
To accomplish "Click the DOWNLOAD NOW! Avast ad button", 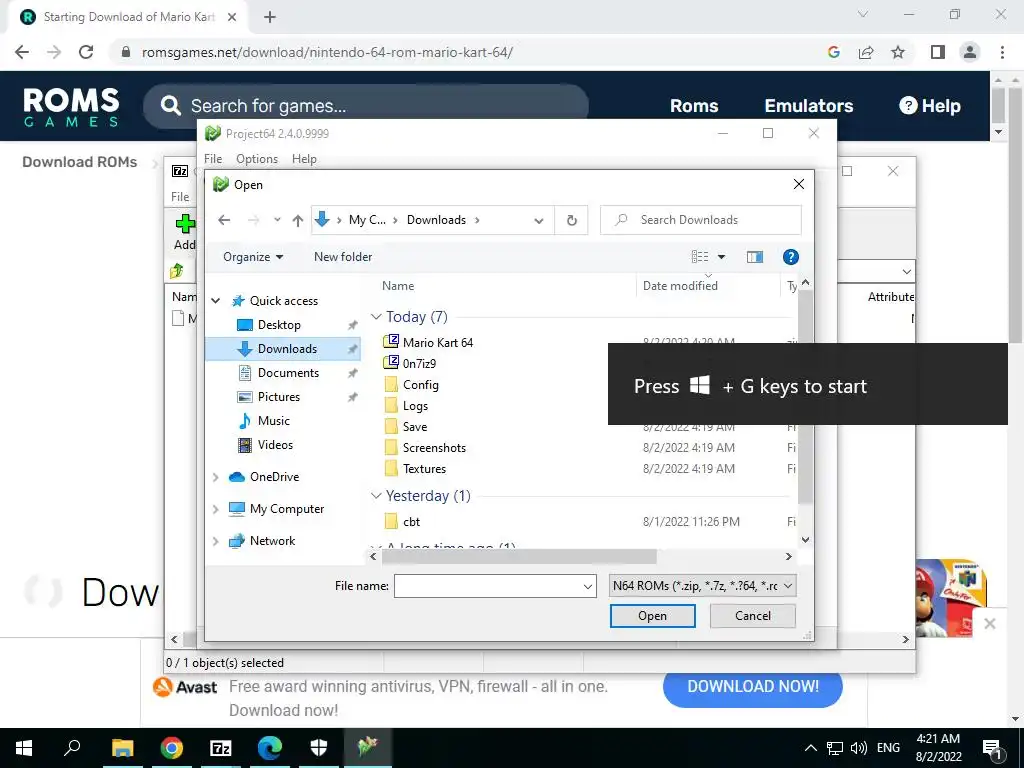I will [752, 686].
